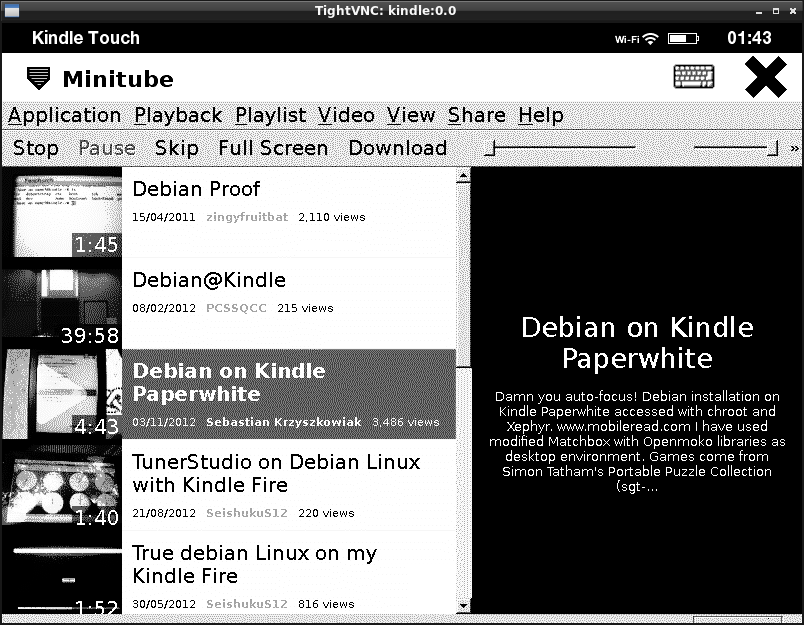Open the Debian@Kindle playlist title
The image size is (804, 625).
click(209, 280)
